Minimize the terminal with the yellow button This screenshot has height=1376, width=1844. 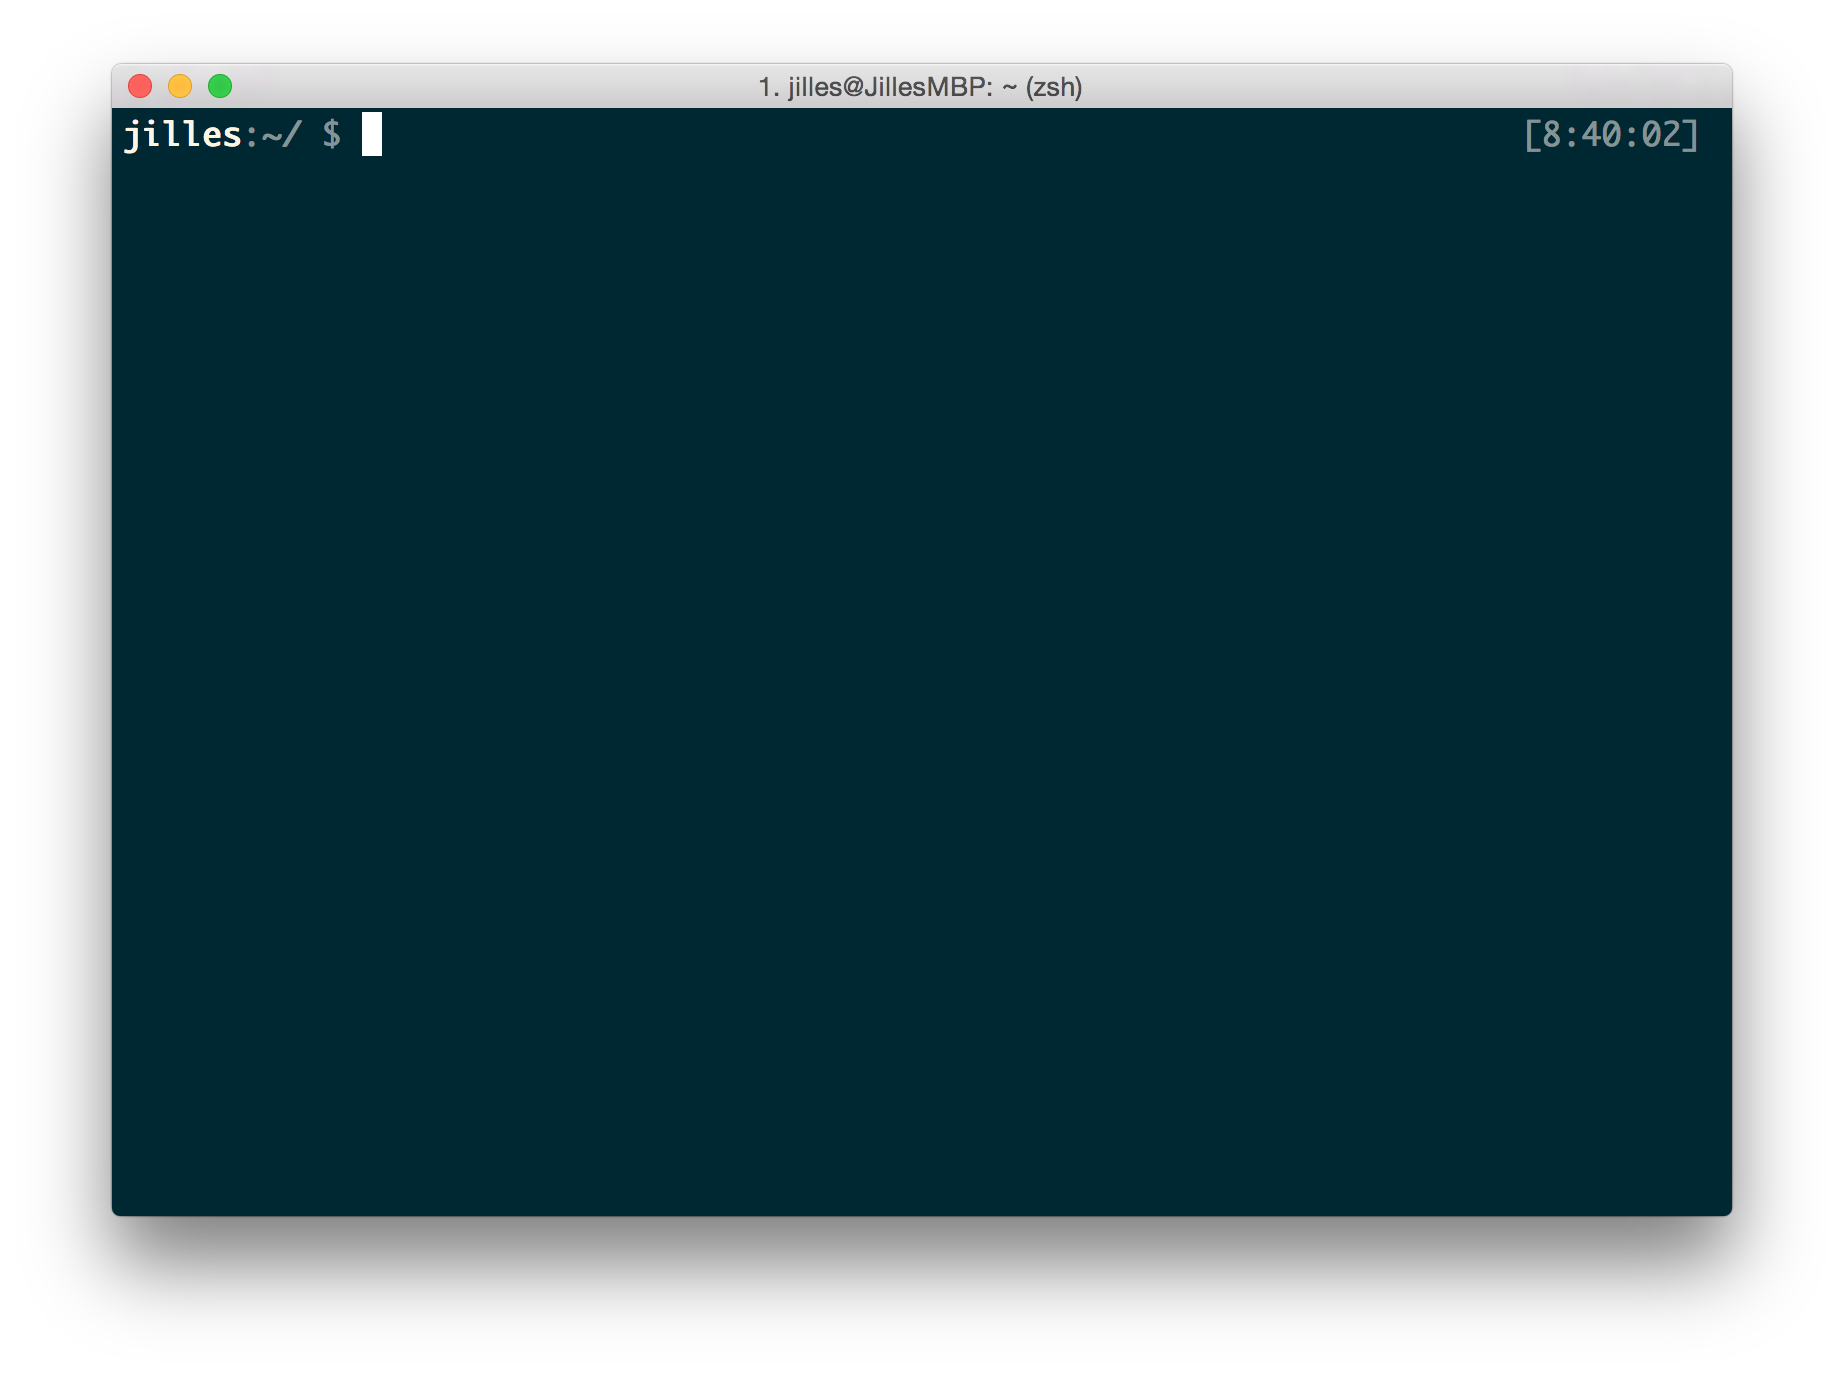point(180,87)
